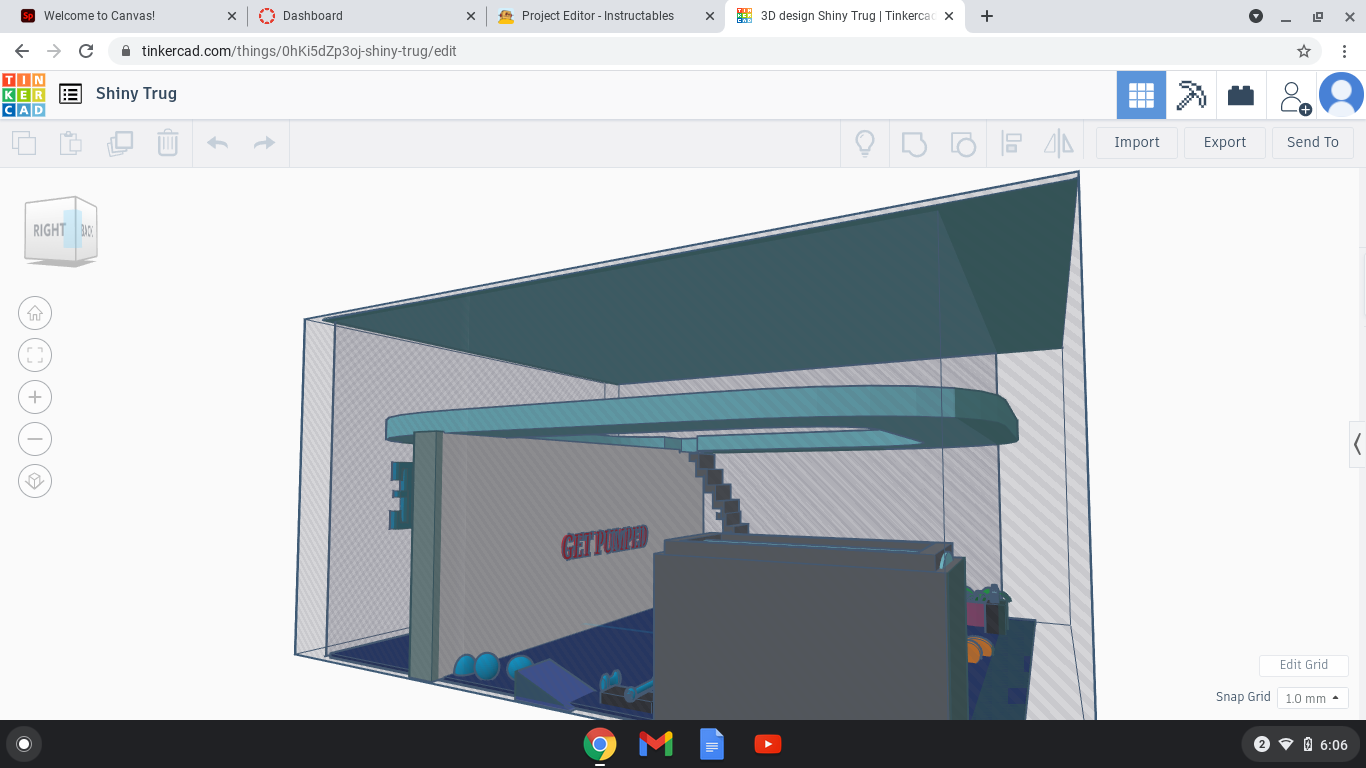The image size is (1366, 768).
Task: Click the Import button
Action: (1136, 142)
